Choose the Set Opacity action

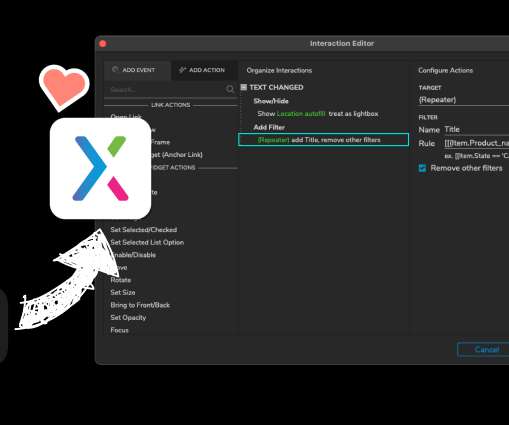[x=128, y=318]
